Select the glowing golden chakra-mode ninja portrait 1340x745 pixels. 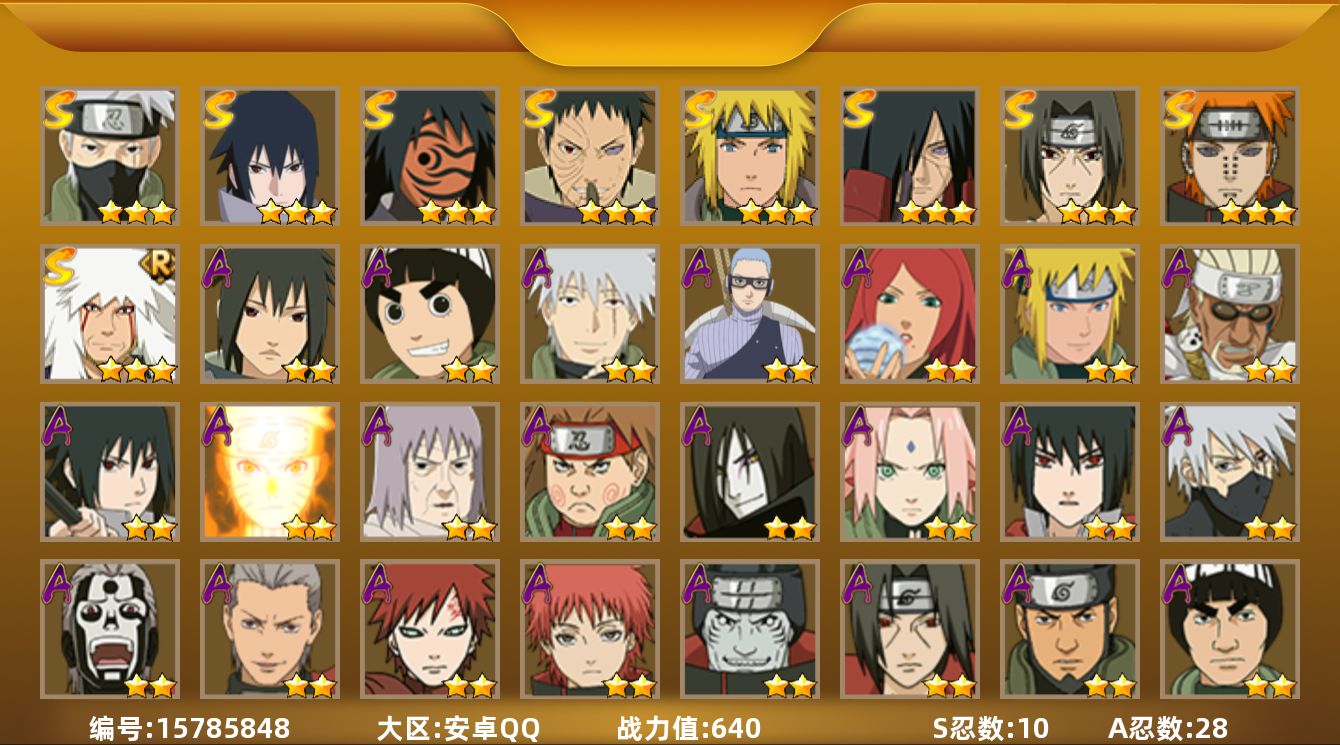point(270,472)
